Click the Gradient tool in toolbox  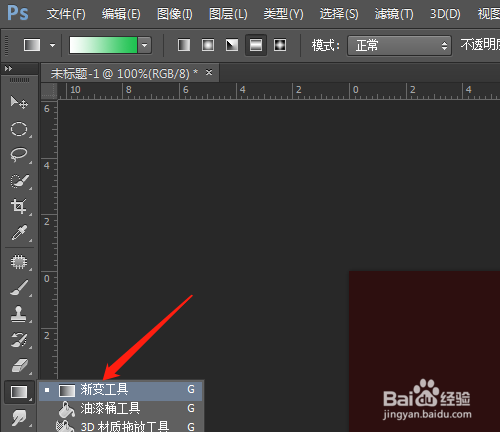[x=19, y=392]
